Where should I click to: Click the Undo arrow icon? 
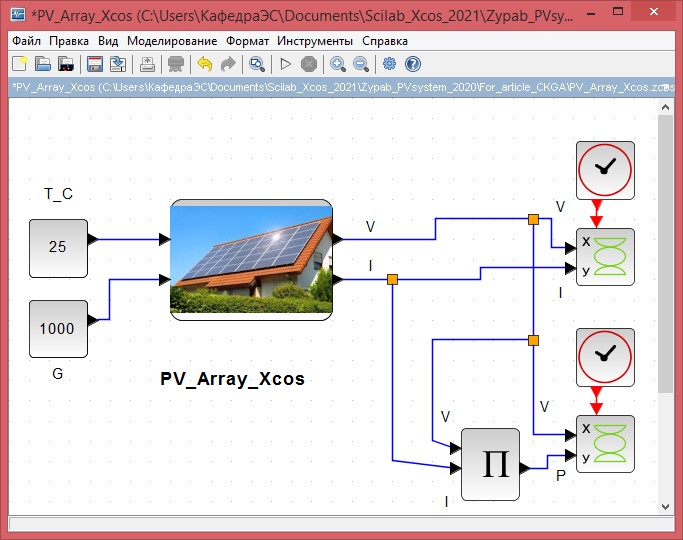click(x=205, y=64)
